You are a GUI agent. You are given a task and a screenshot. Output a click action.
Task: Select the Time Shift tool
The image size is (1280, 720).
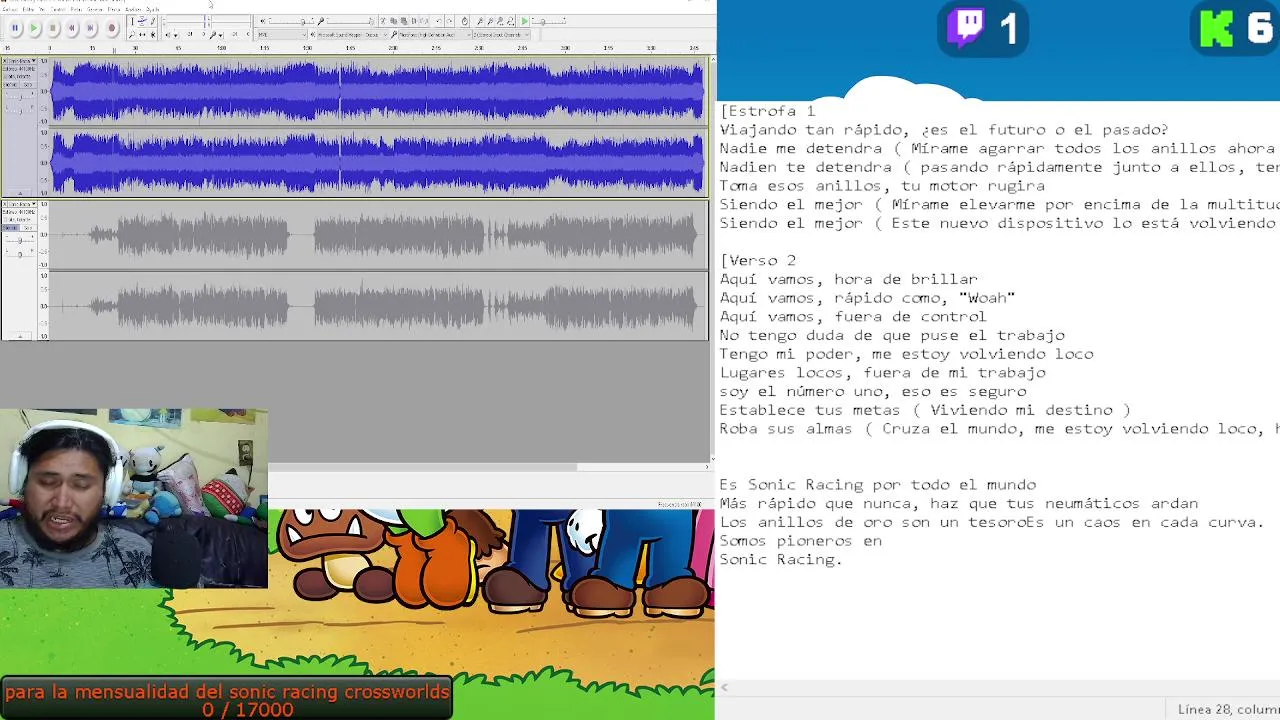coord(142,35)
